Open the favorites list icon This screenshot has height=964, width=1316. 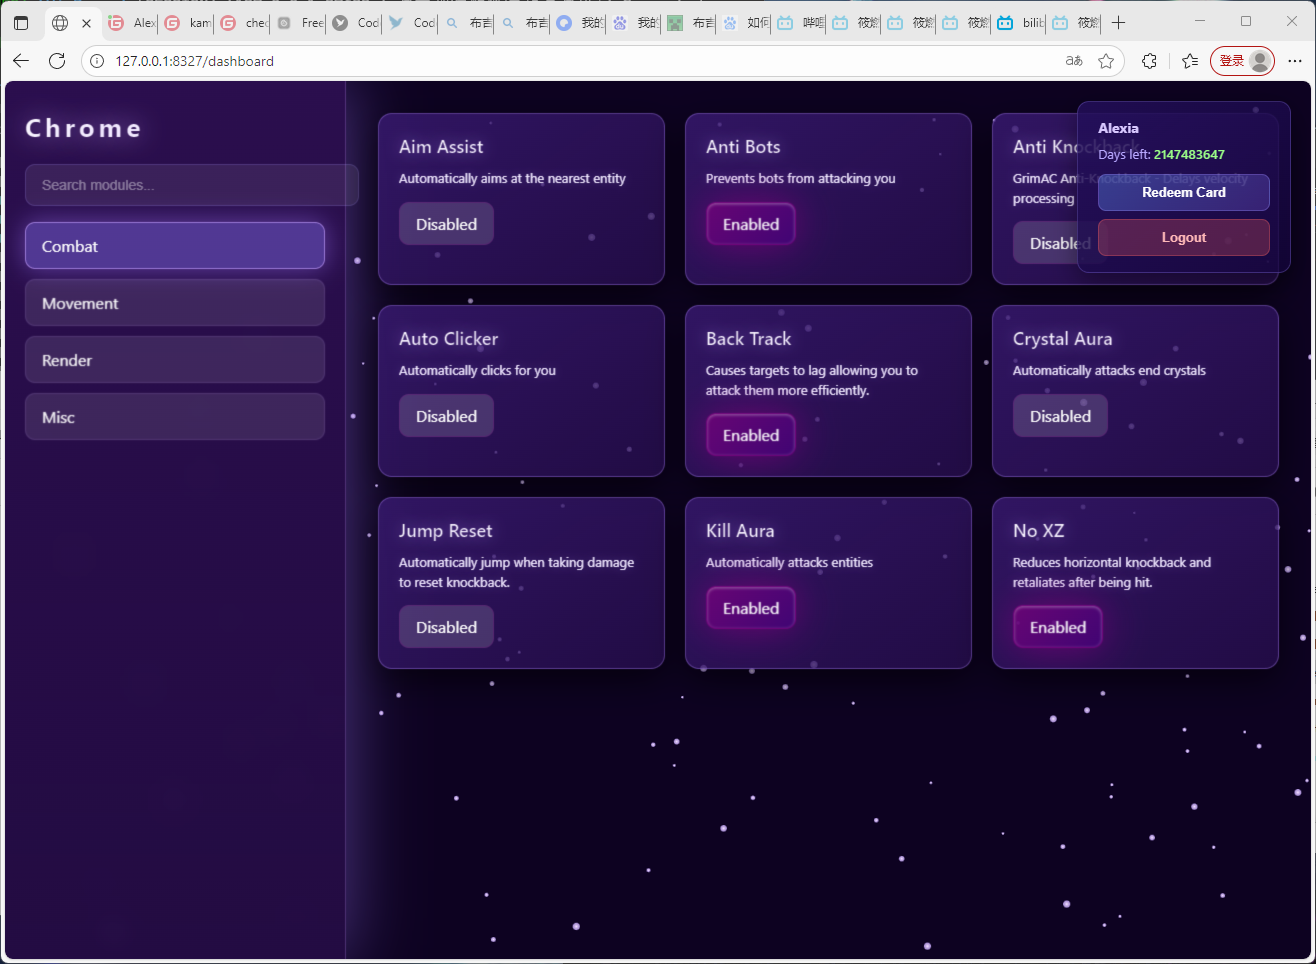[1190, 61]
